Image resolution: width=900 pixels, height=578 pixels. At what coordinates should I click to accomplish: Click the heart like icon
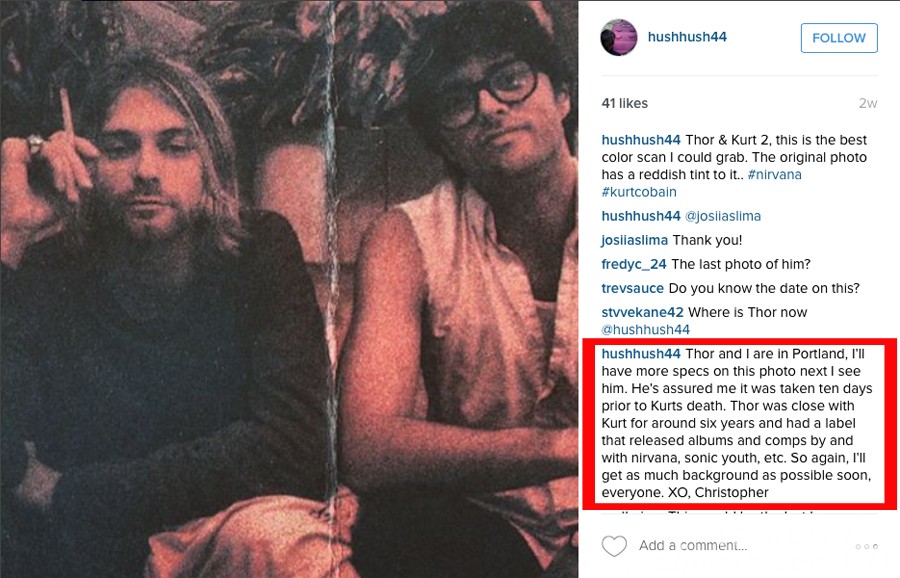(x=614, y=546)
